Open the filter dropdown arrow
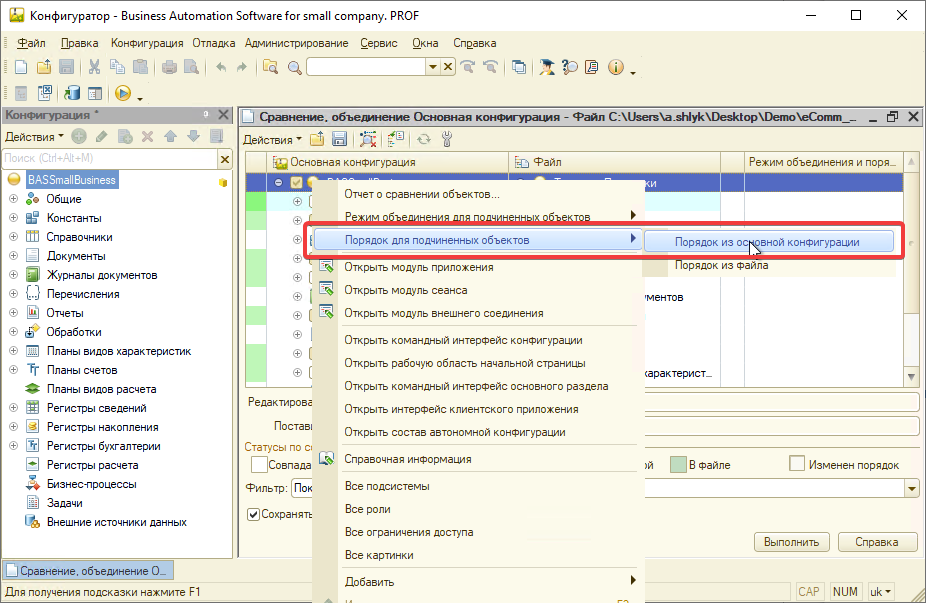This screenshot has width=926, height=603. pos(910,488)
